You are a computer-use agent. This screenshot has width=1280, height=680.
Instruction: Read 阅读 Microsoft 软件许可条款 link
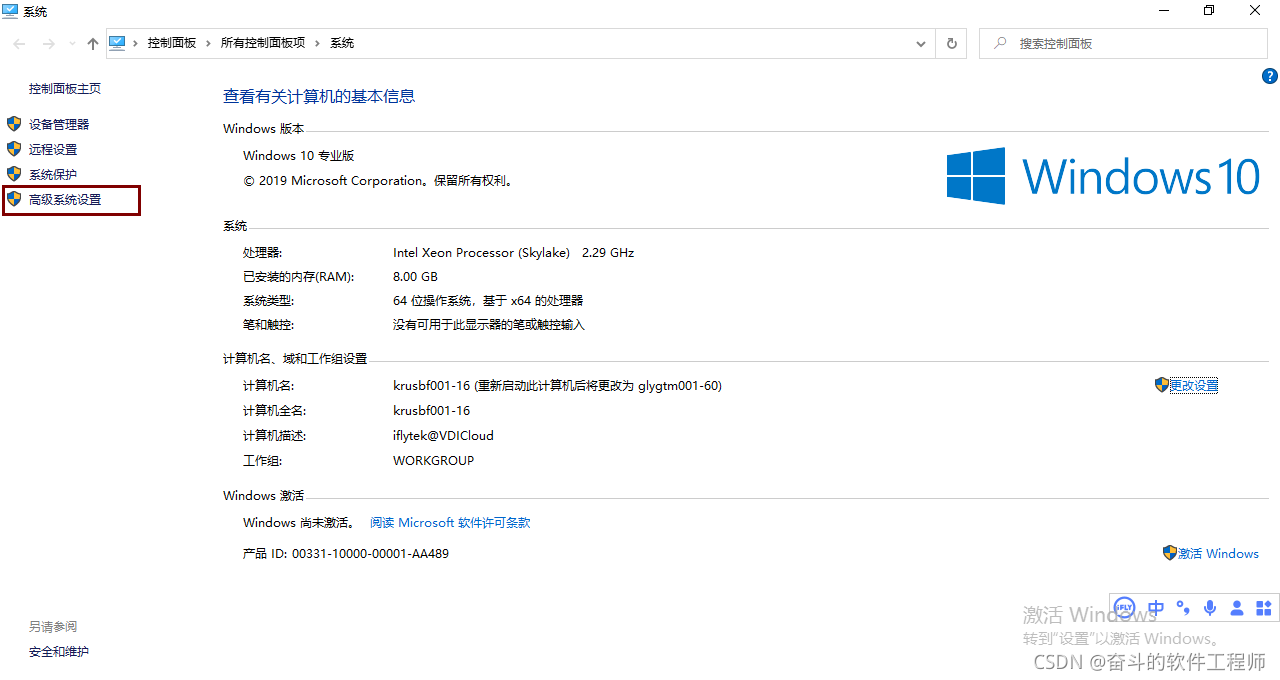click(450, 522)
